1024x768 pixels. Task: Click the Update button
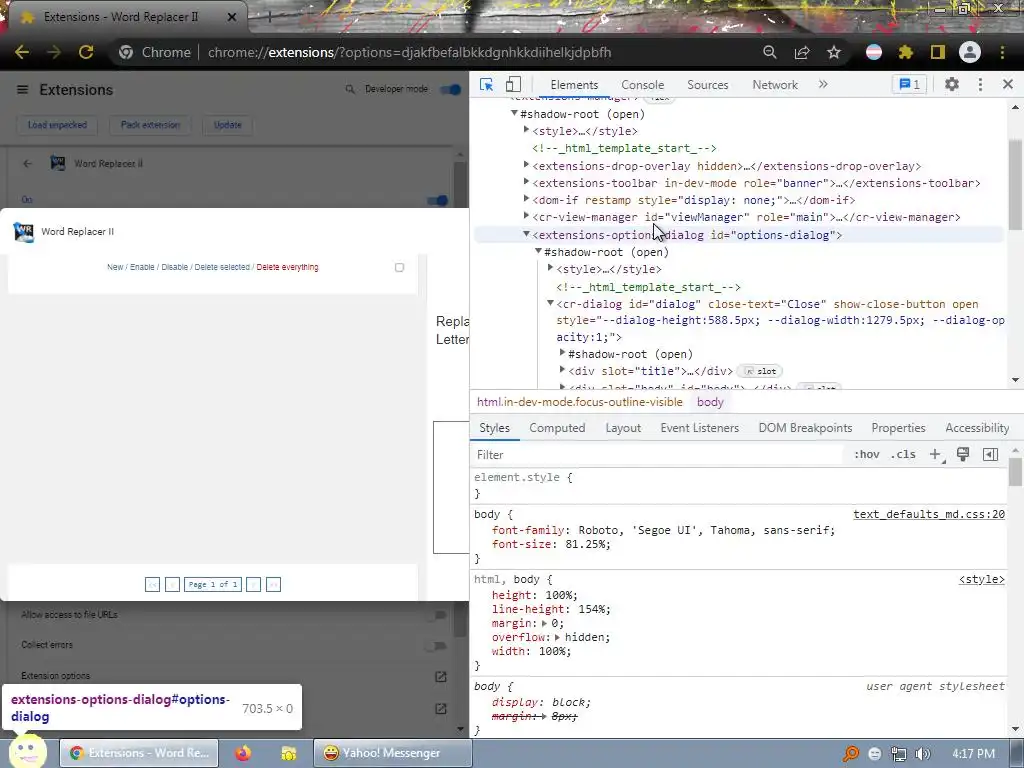coord(227,125)
